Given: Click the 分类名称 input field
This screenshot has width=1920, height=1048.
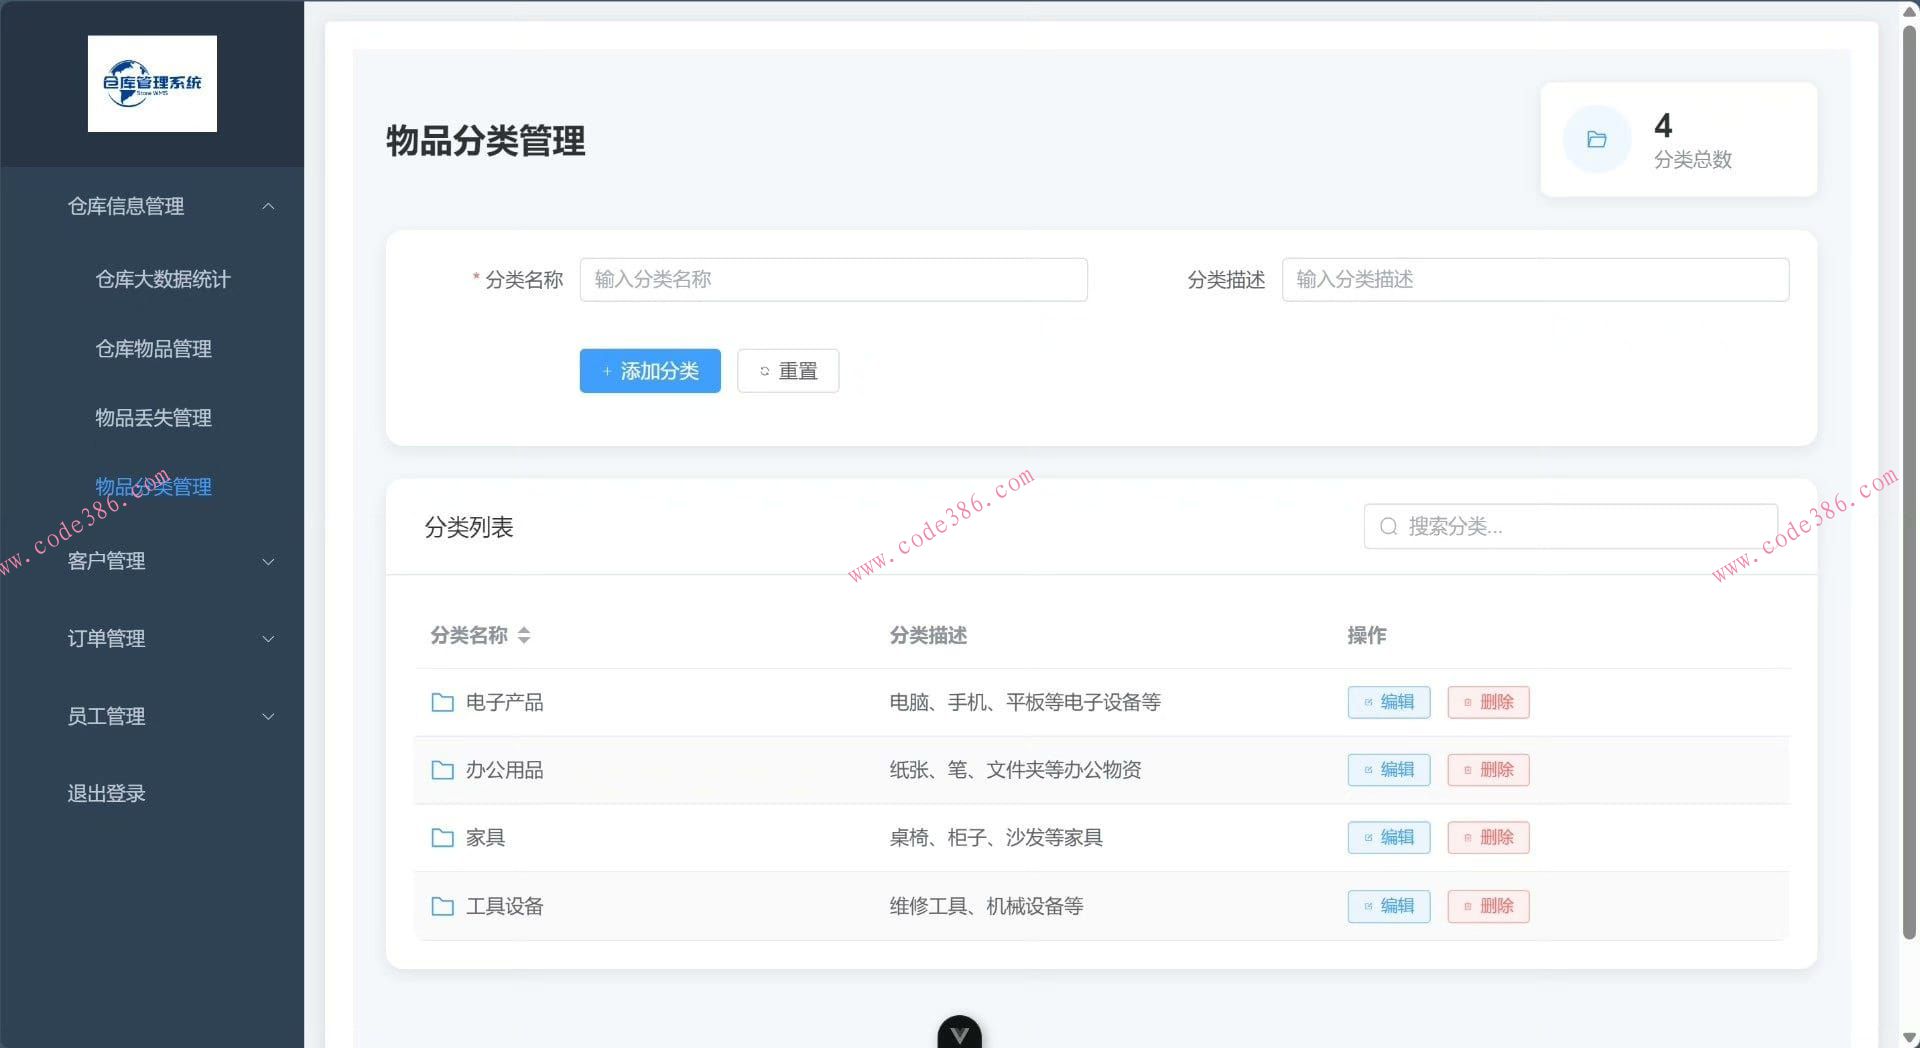Looking at the screenshot, I should pyautogui.click(x=833, y=280).
